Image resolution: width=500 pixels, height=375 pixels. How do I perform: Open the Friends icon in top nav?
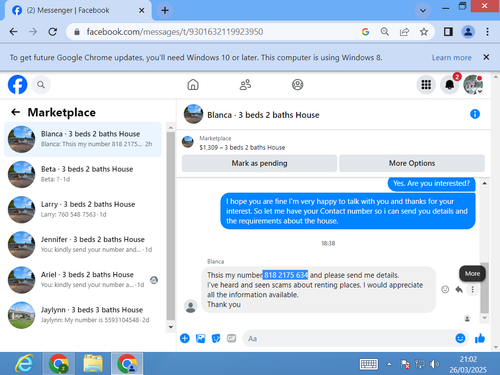click(245, 85)
